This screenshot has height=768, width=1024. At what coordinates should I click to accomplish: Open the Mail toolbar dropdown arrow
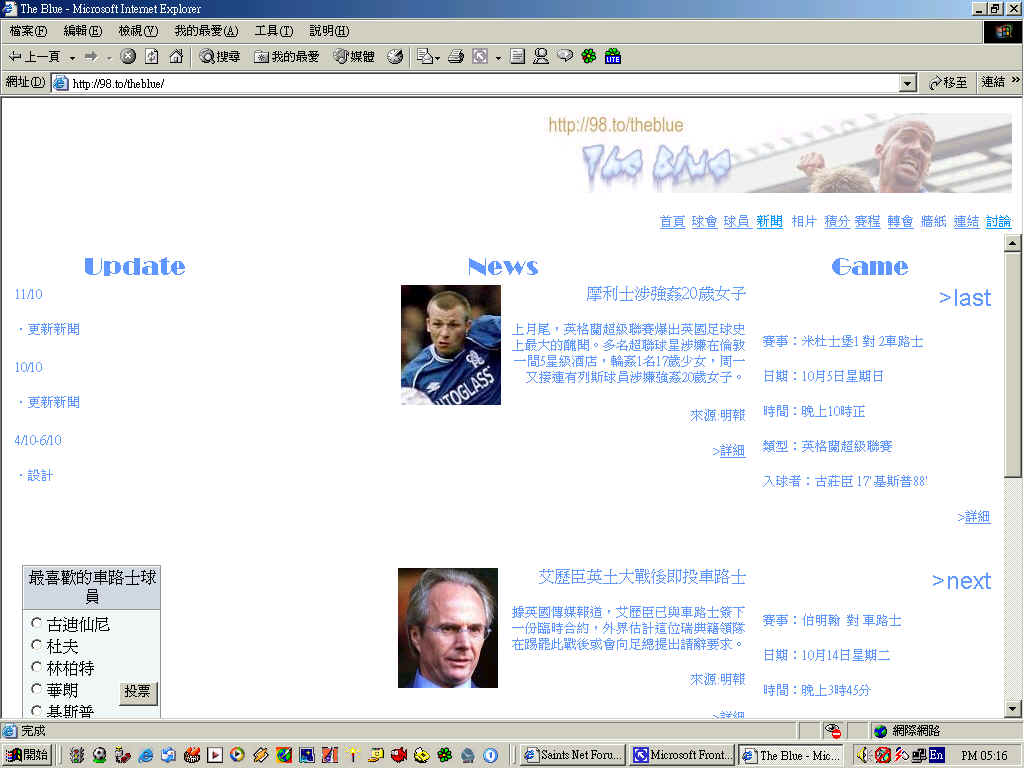click(438, 57)
